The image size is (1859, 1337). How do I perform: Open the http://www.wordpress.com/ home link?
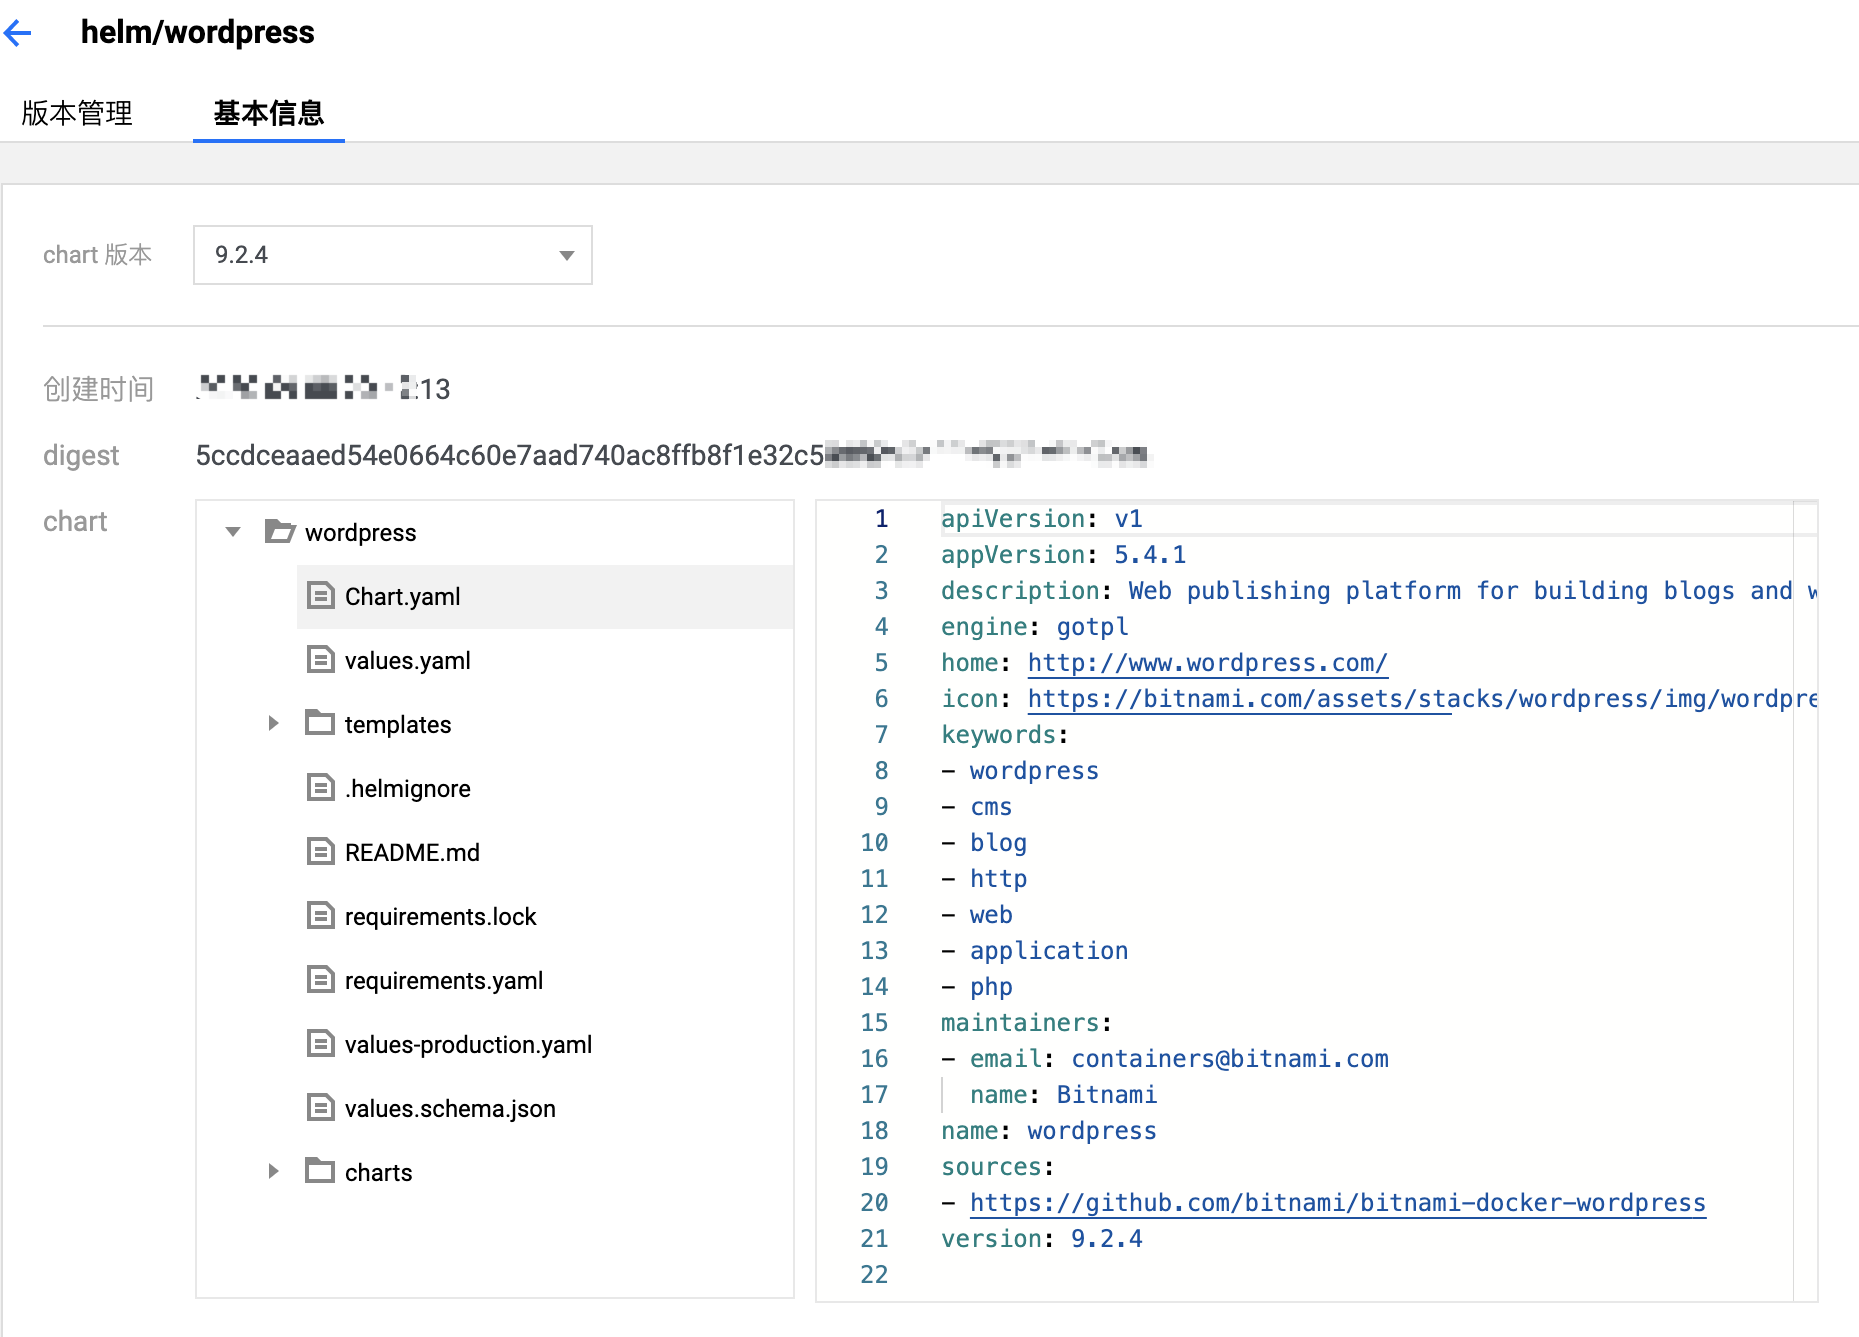(x=1207, y=663)
